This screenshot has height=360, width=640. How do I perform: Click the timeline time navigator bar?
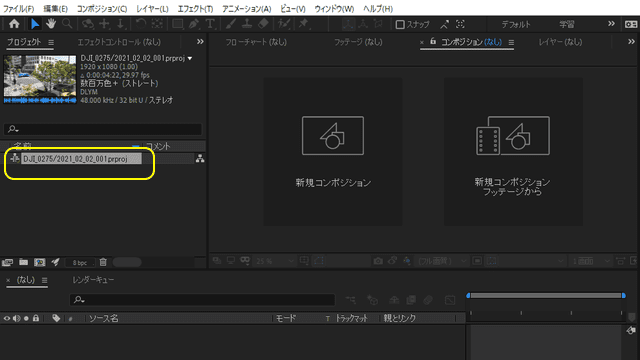(x=546, y=295)
